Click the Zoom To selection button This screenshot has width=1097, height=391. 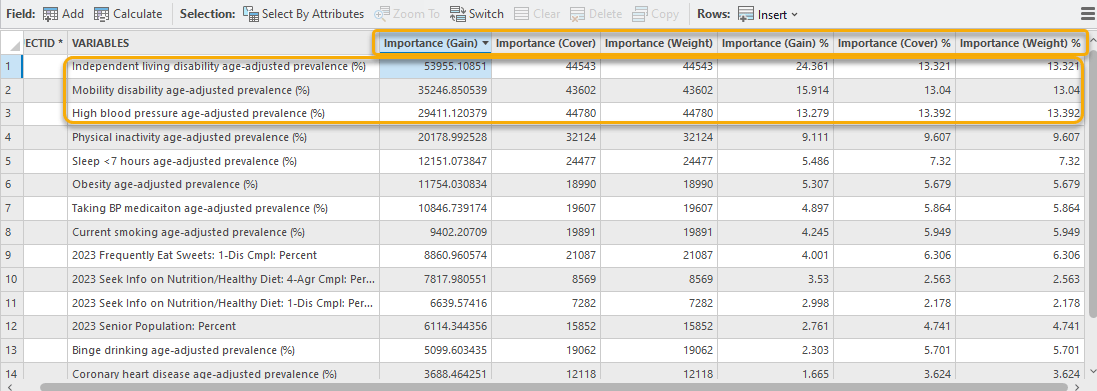(x=407, y=14)
